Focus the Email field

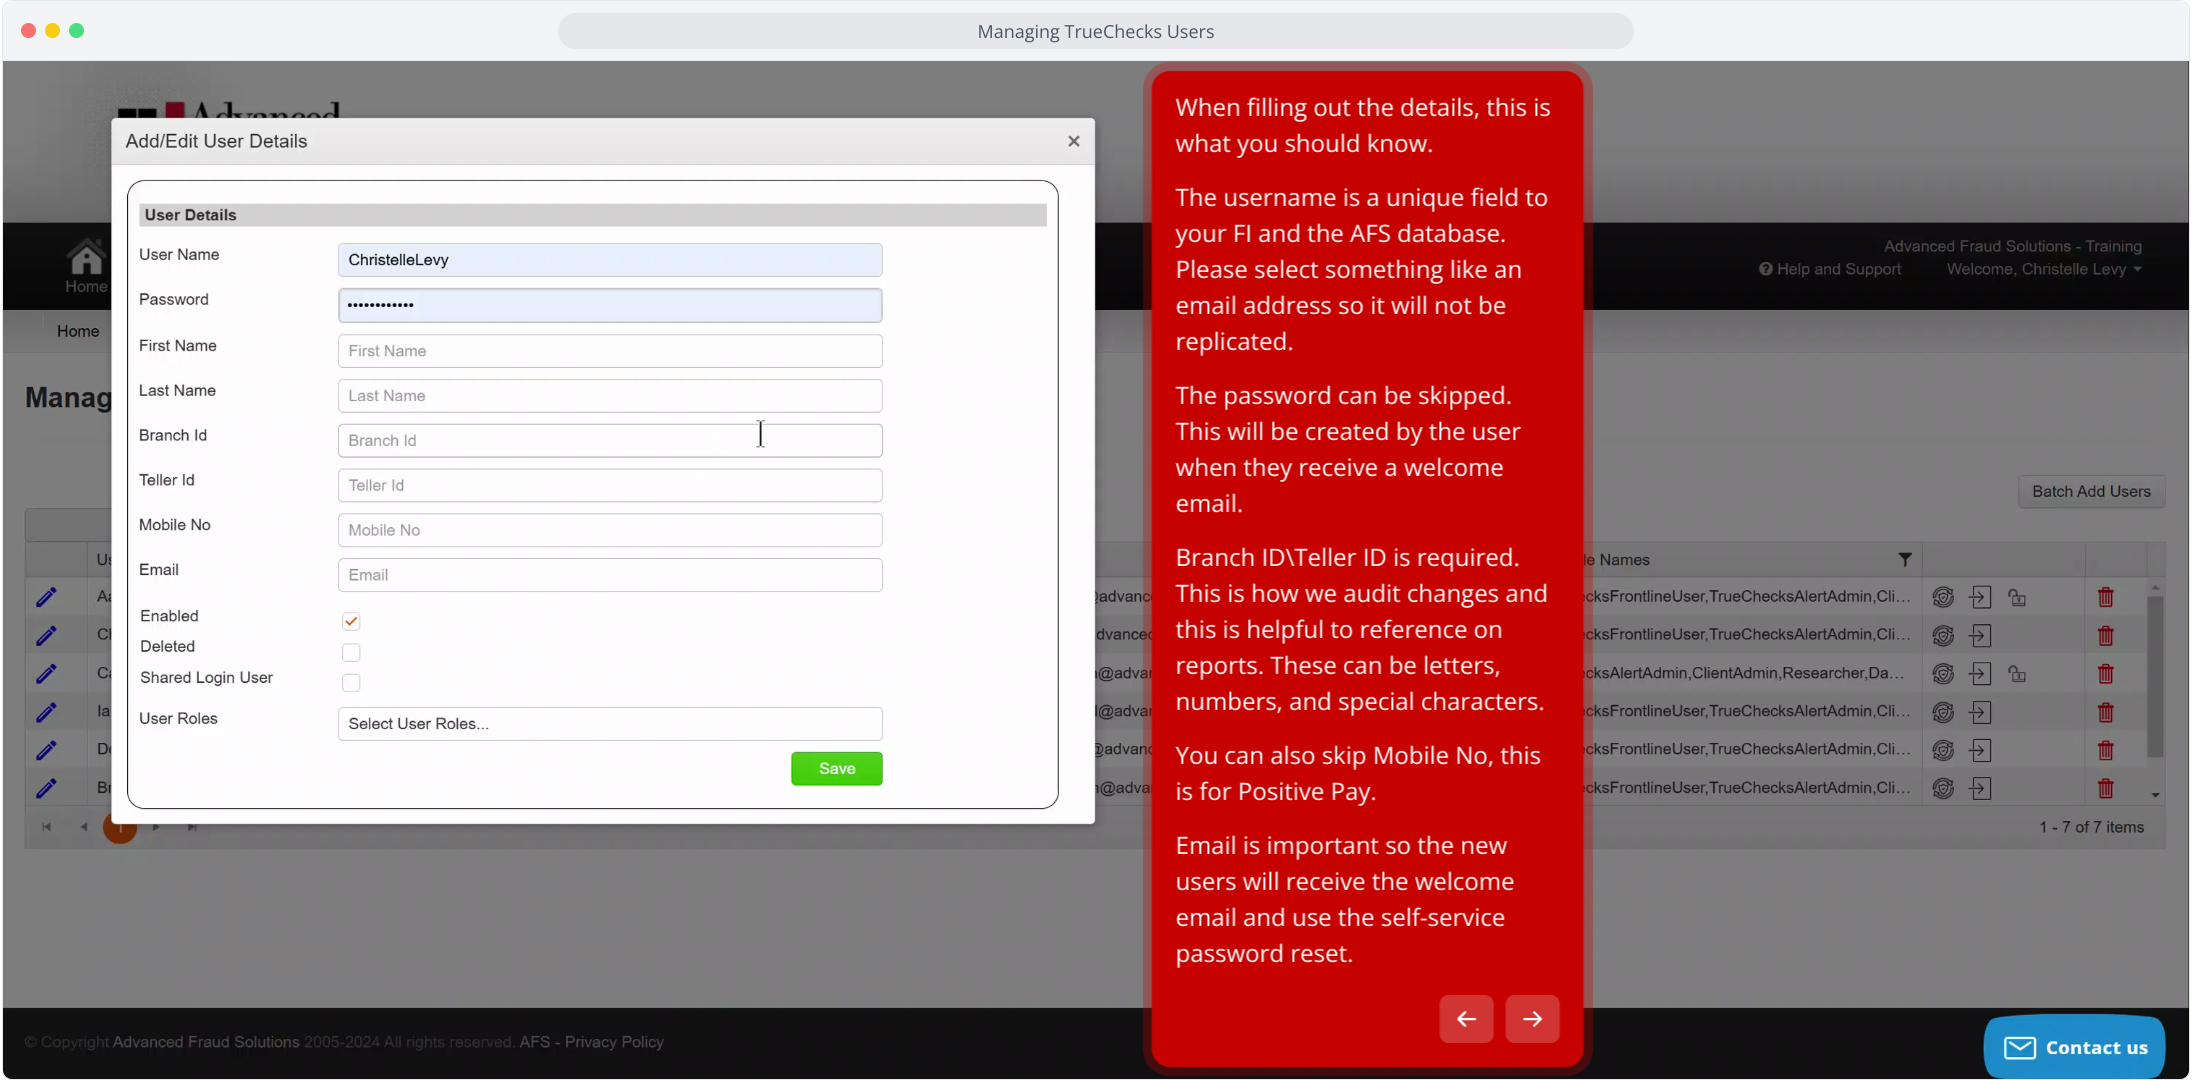[x=610, y=575]
